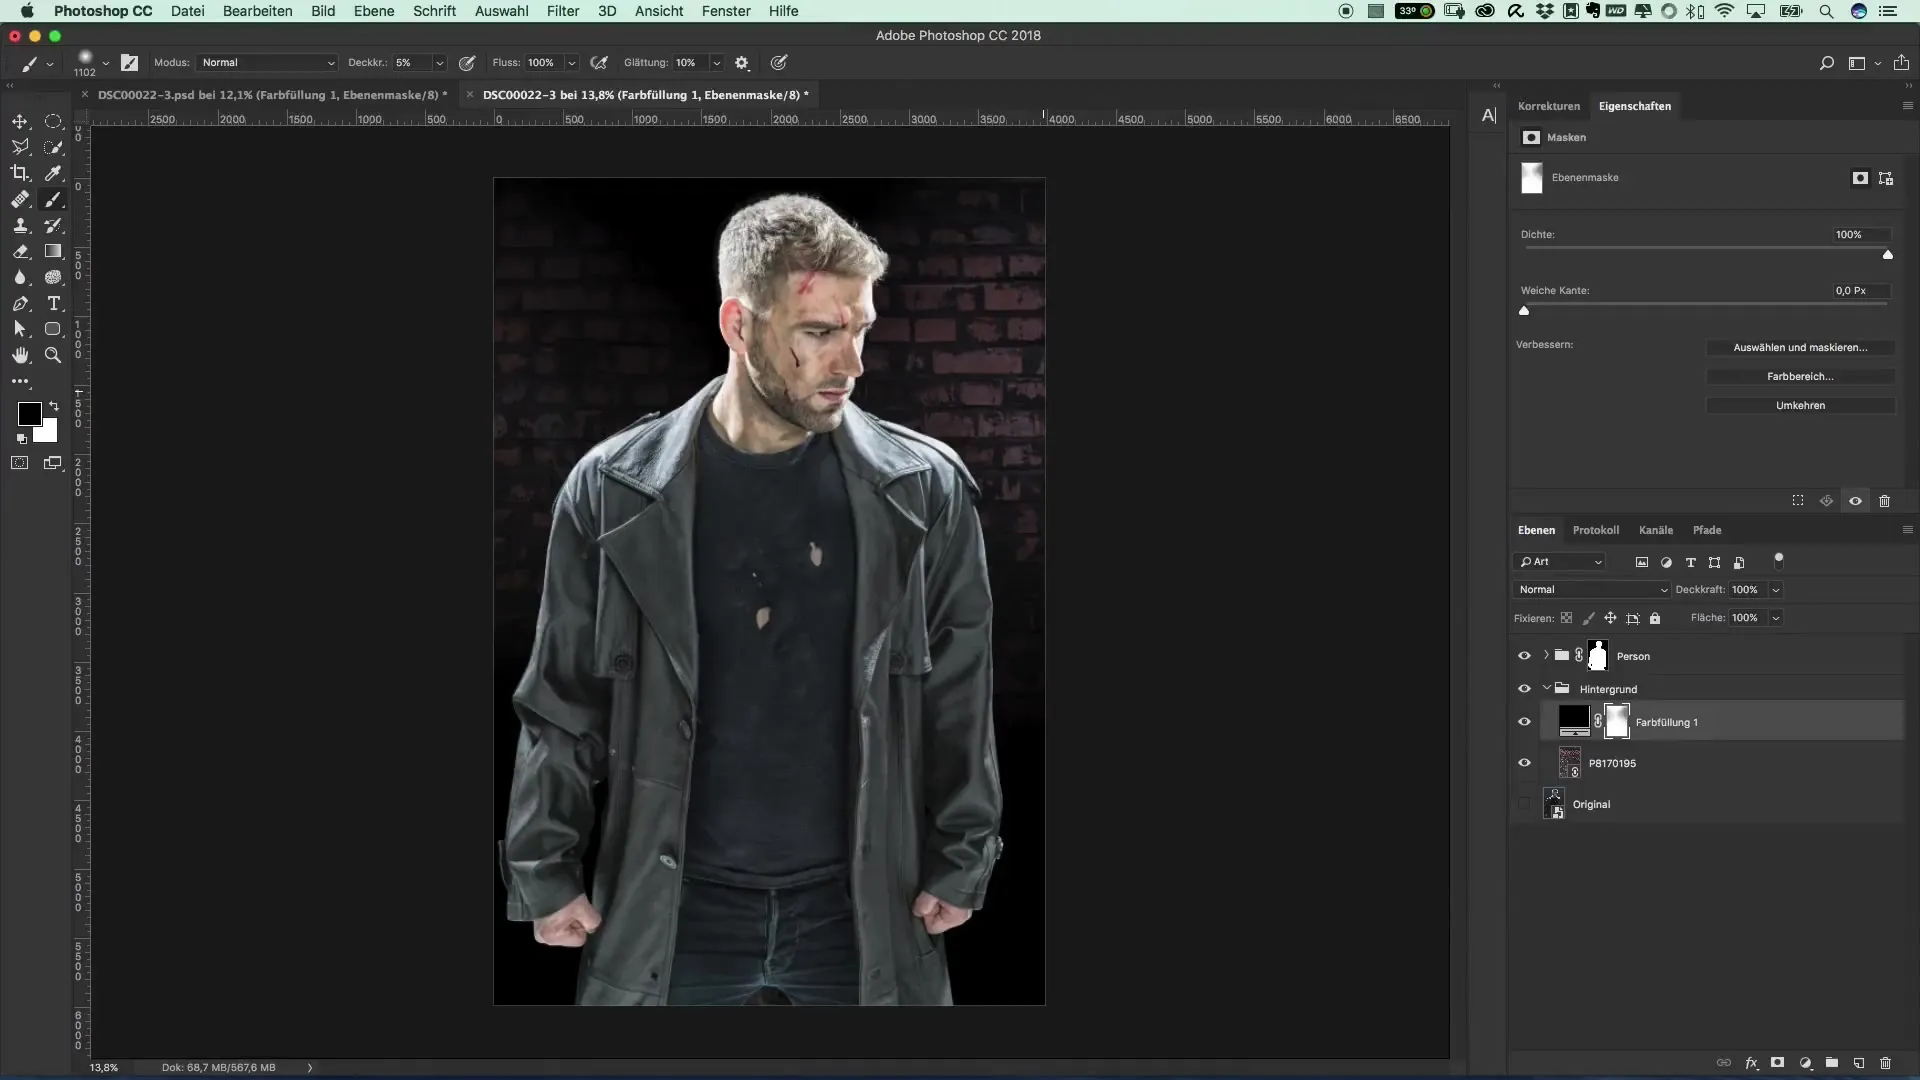Open brush smoothing options gear
The height and width of the screenshot is (1080, 1920).
tap(742, 62)
